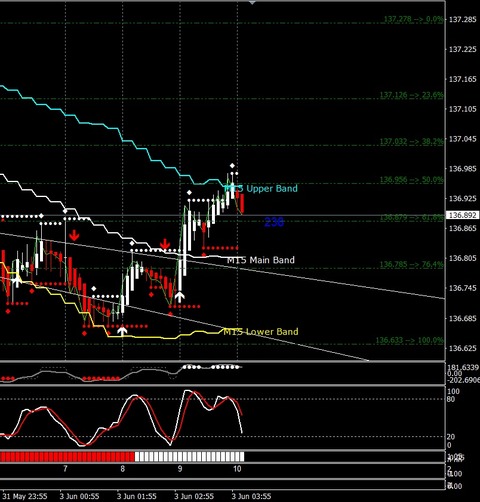Click the M15 Main Band label

tap(261, 260)
